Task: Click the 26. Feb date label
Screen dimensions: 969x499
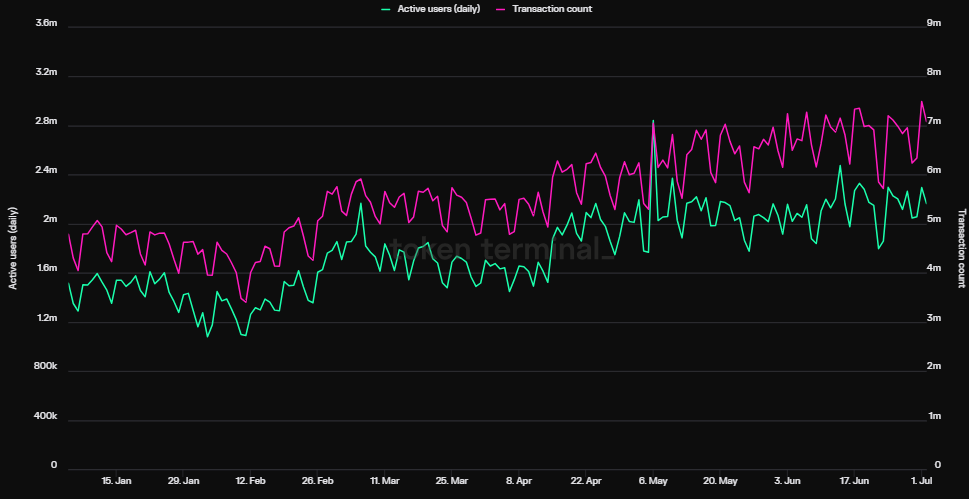Action: click(318, 480)
